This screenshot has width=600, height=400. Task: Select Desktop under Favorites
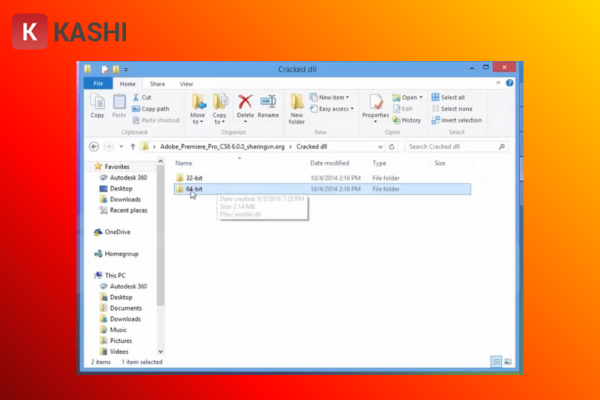(x=121, y=188)
